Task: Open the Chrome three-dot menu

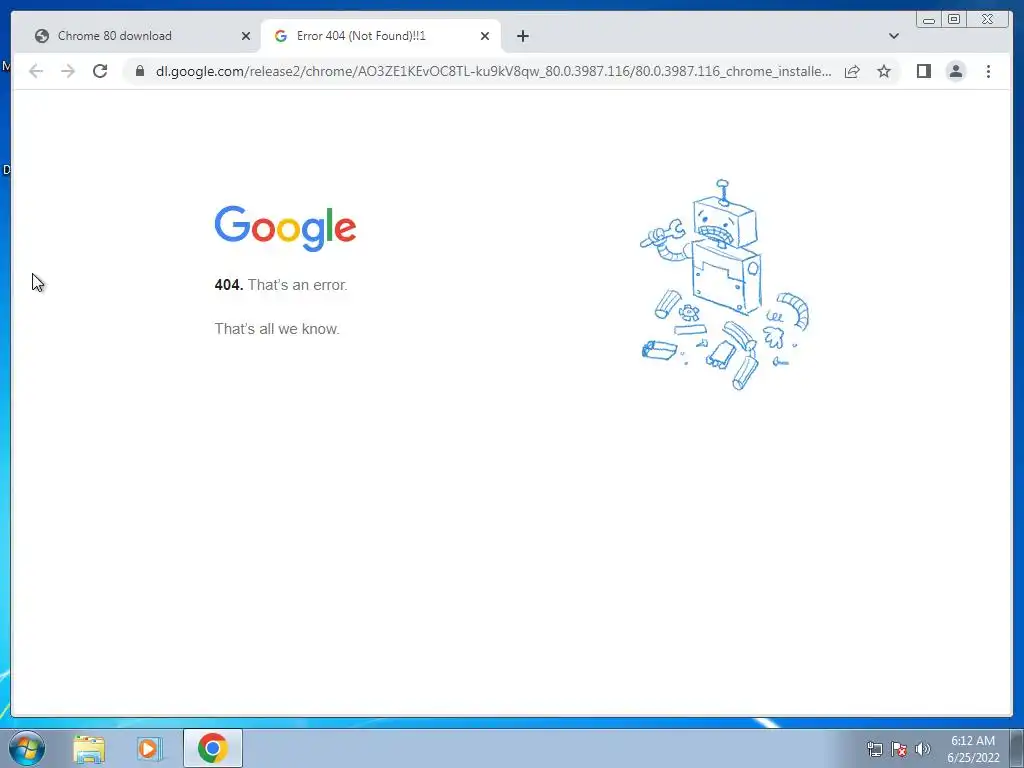Action: coord(988,71)
